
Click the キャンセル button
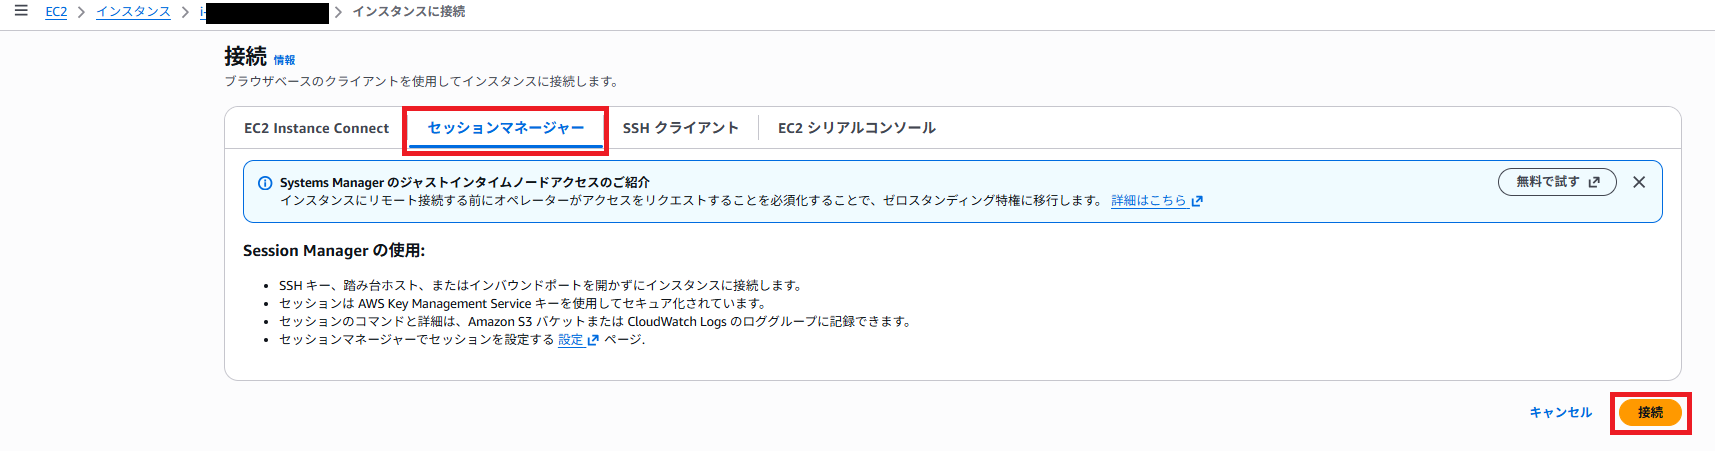pos(1560,412)
